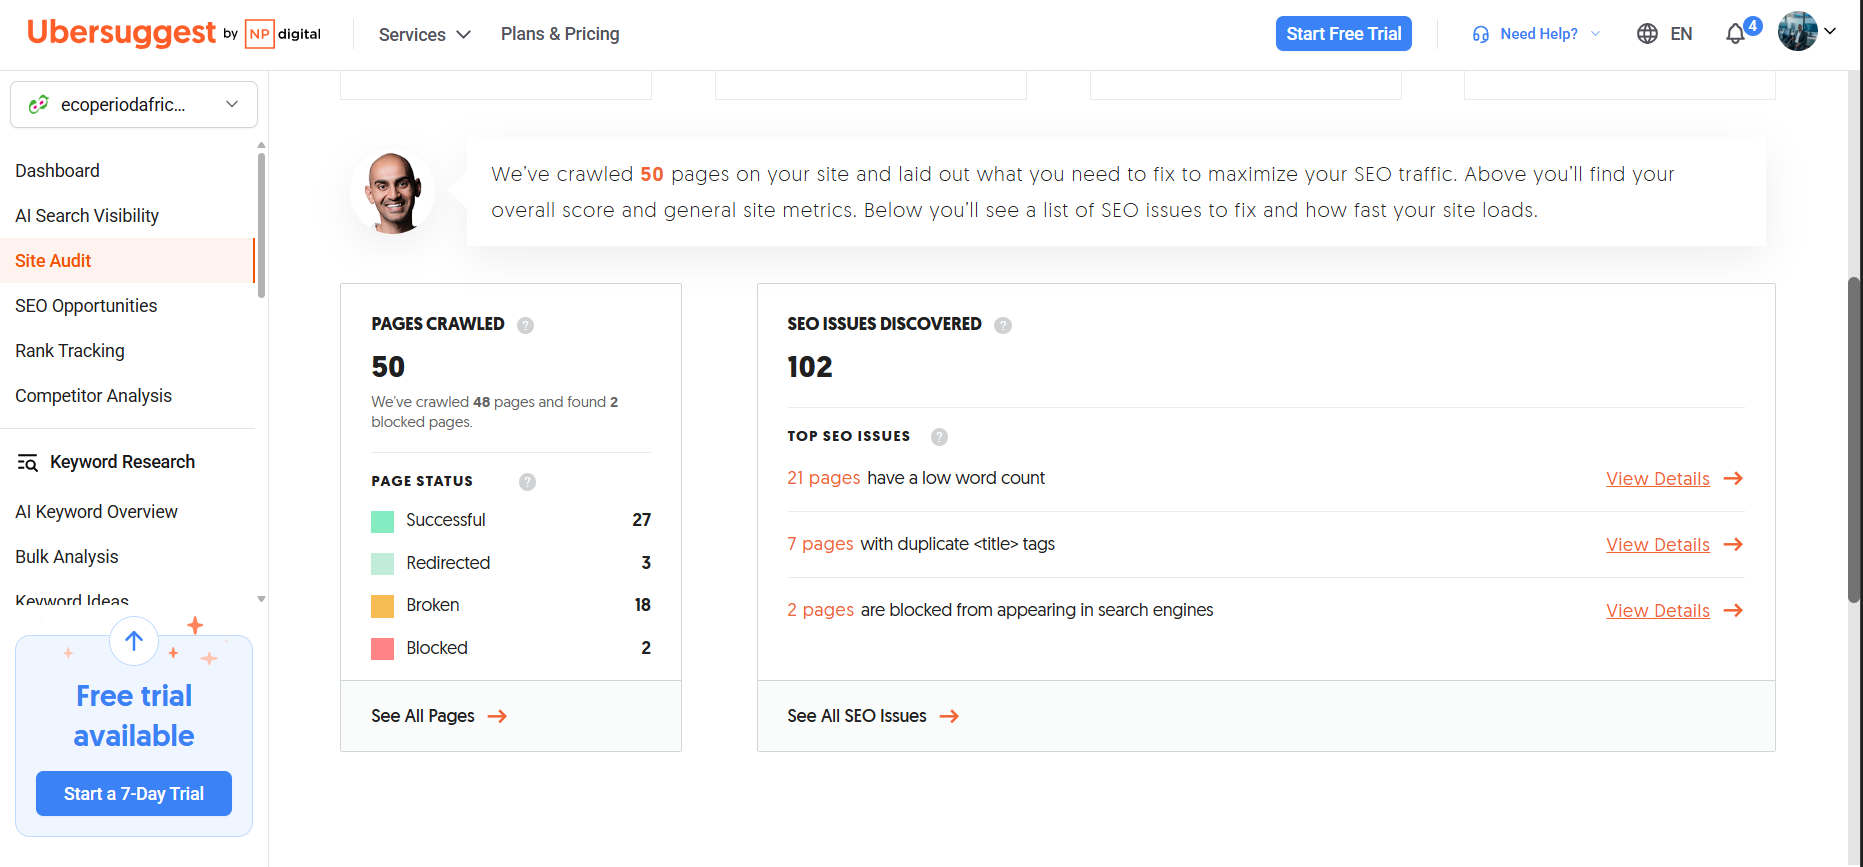Expand the Services dropdown

click(x=424, y=35)
